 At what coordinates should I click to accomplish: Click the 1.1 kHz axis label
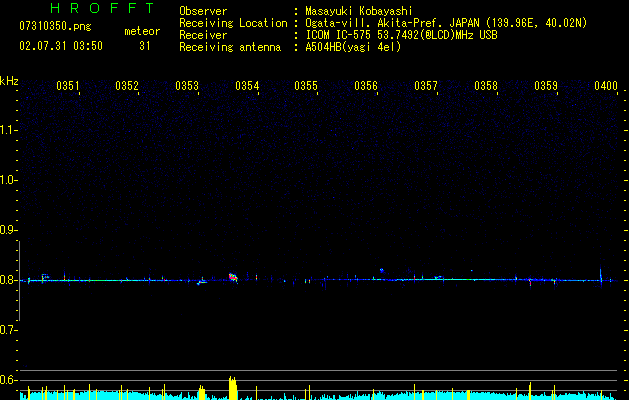(7, 130)
